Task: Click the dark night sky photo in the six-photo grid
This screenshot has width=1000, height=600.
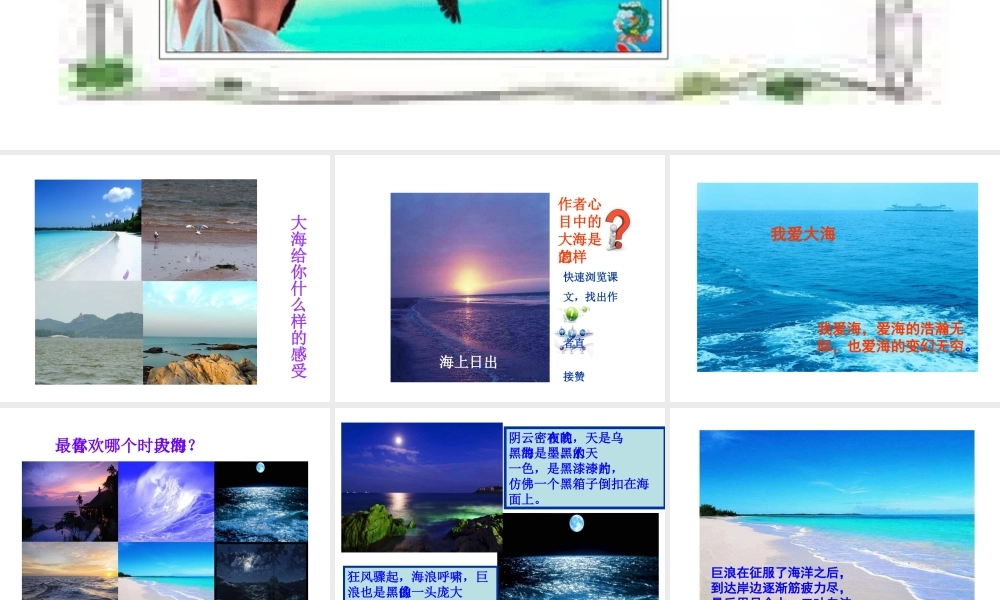Action: coord(261,571)
